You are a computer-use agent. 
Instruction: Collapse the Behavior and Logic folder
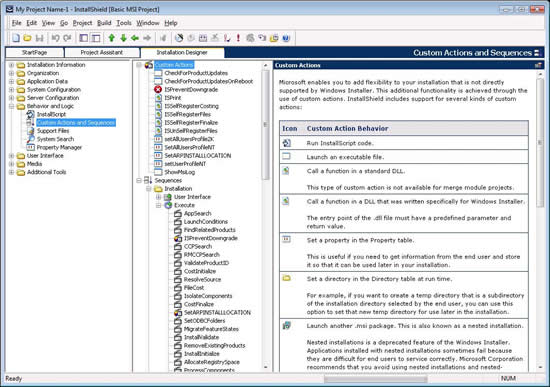point(11,106)
